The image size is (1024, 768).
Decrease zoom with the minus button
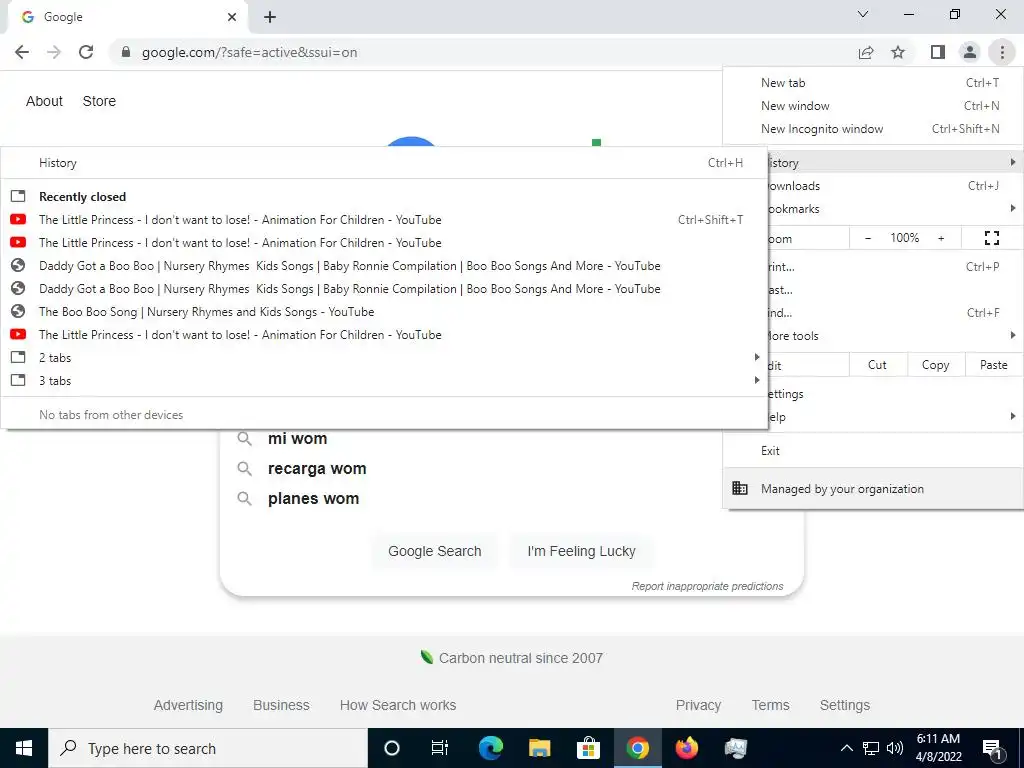pyautogui.click(x=868, y=238)
